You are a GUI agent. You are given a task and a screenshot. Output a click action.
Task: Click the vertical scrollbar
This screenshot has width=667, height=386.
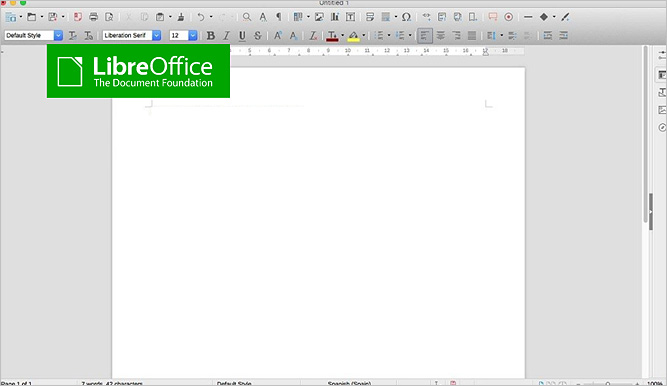tap(646, 134)
